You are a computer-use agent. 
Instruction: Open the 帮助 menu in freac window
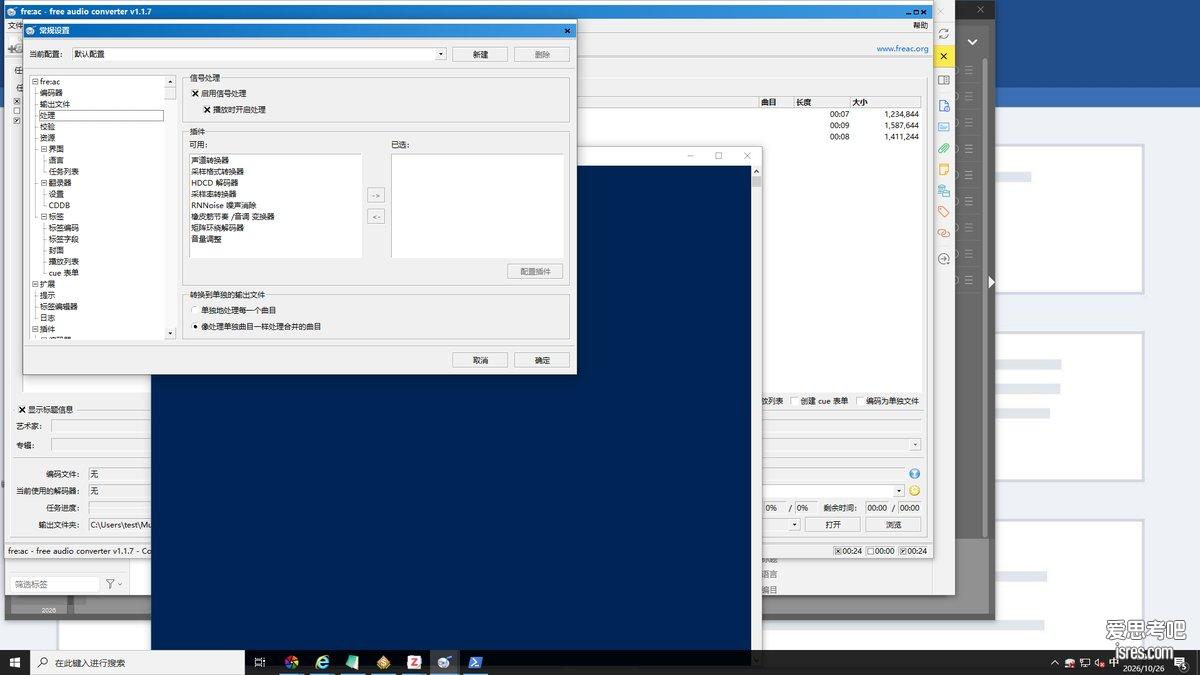[920, 25]
